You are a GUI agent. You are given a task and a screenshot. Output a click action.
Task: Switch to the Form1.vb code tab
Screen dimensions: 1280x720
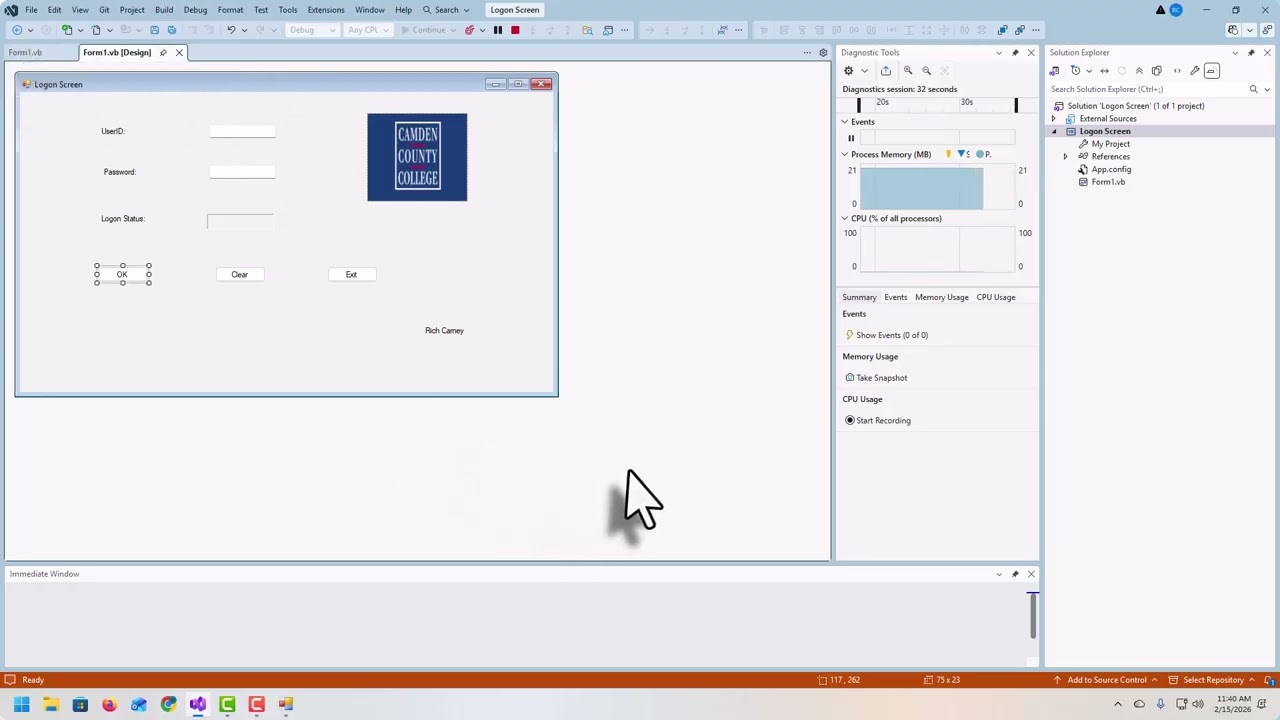[26, 53]
